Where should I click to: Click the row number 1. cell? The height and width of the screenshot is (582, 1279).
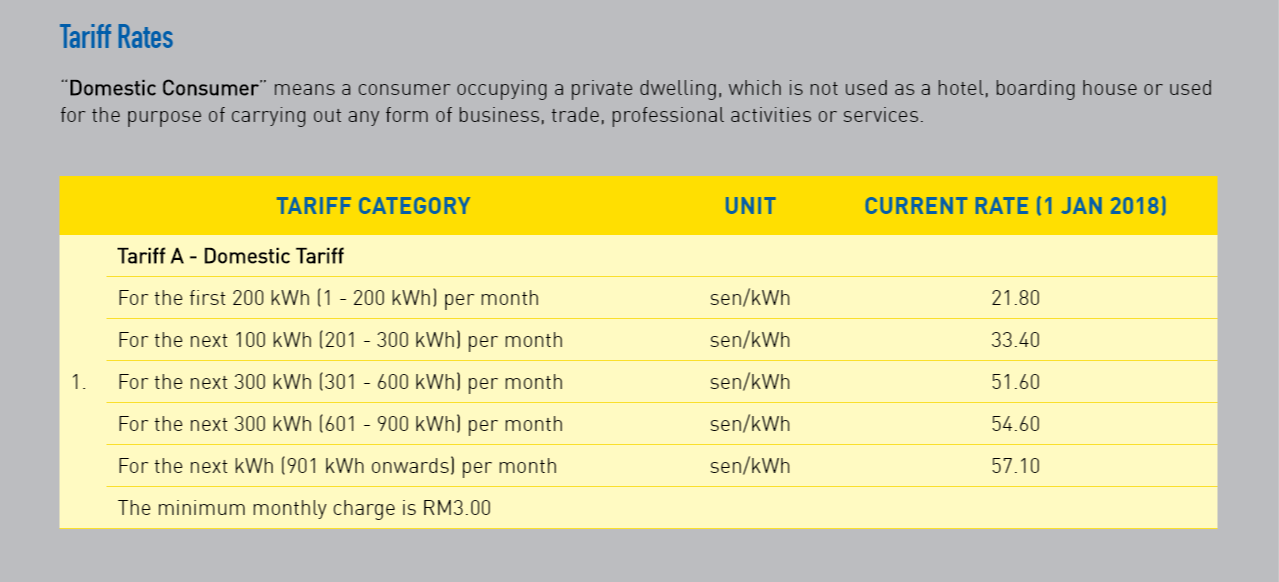(80, 382)
